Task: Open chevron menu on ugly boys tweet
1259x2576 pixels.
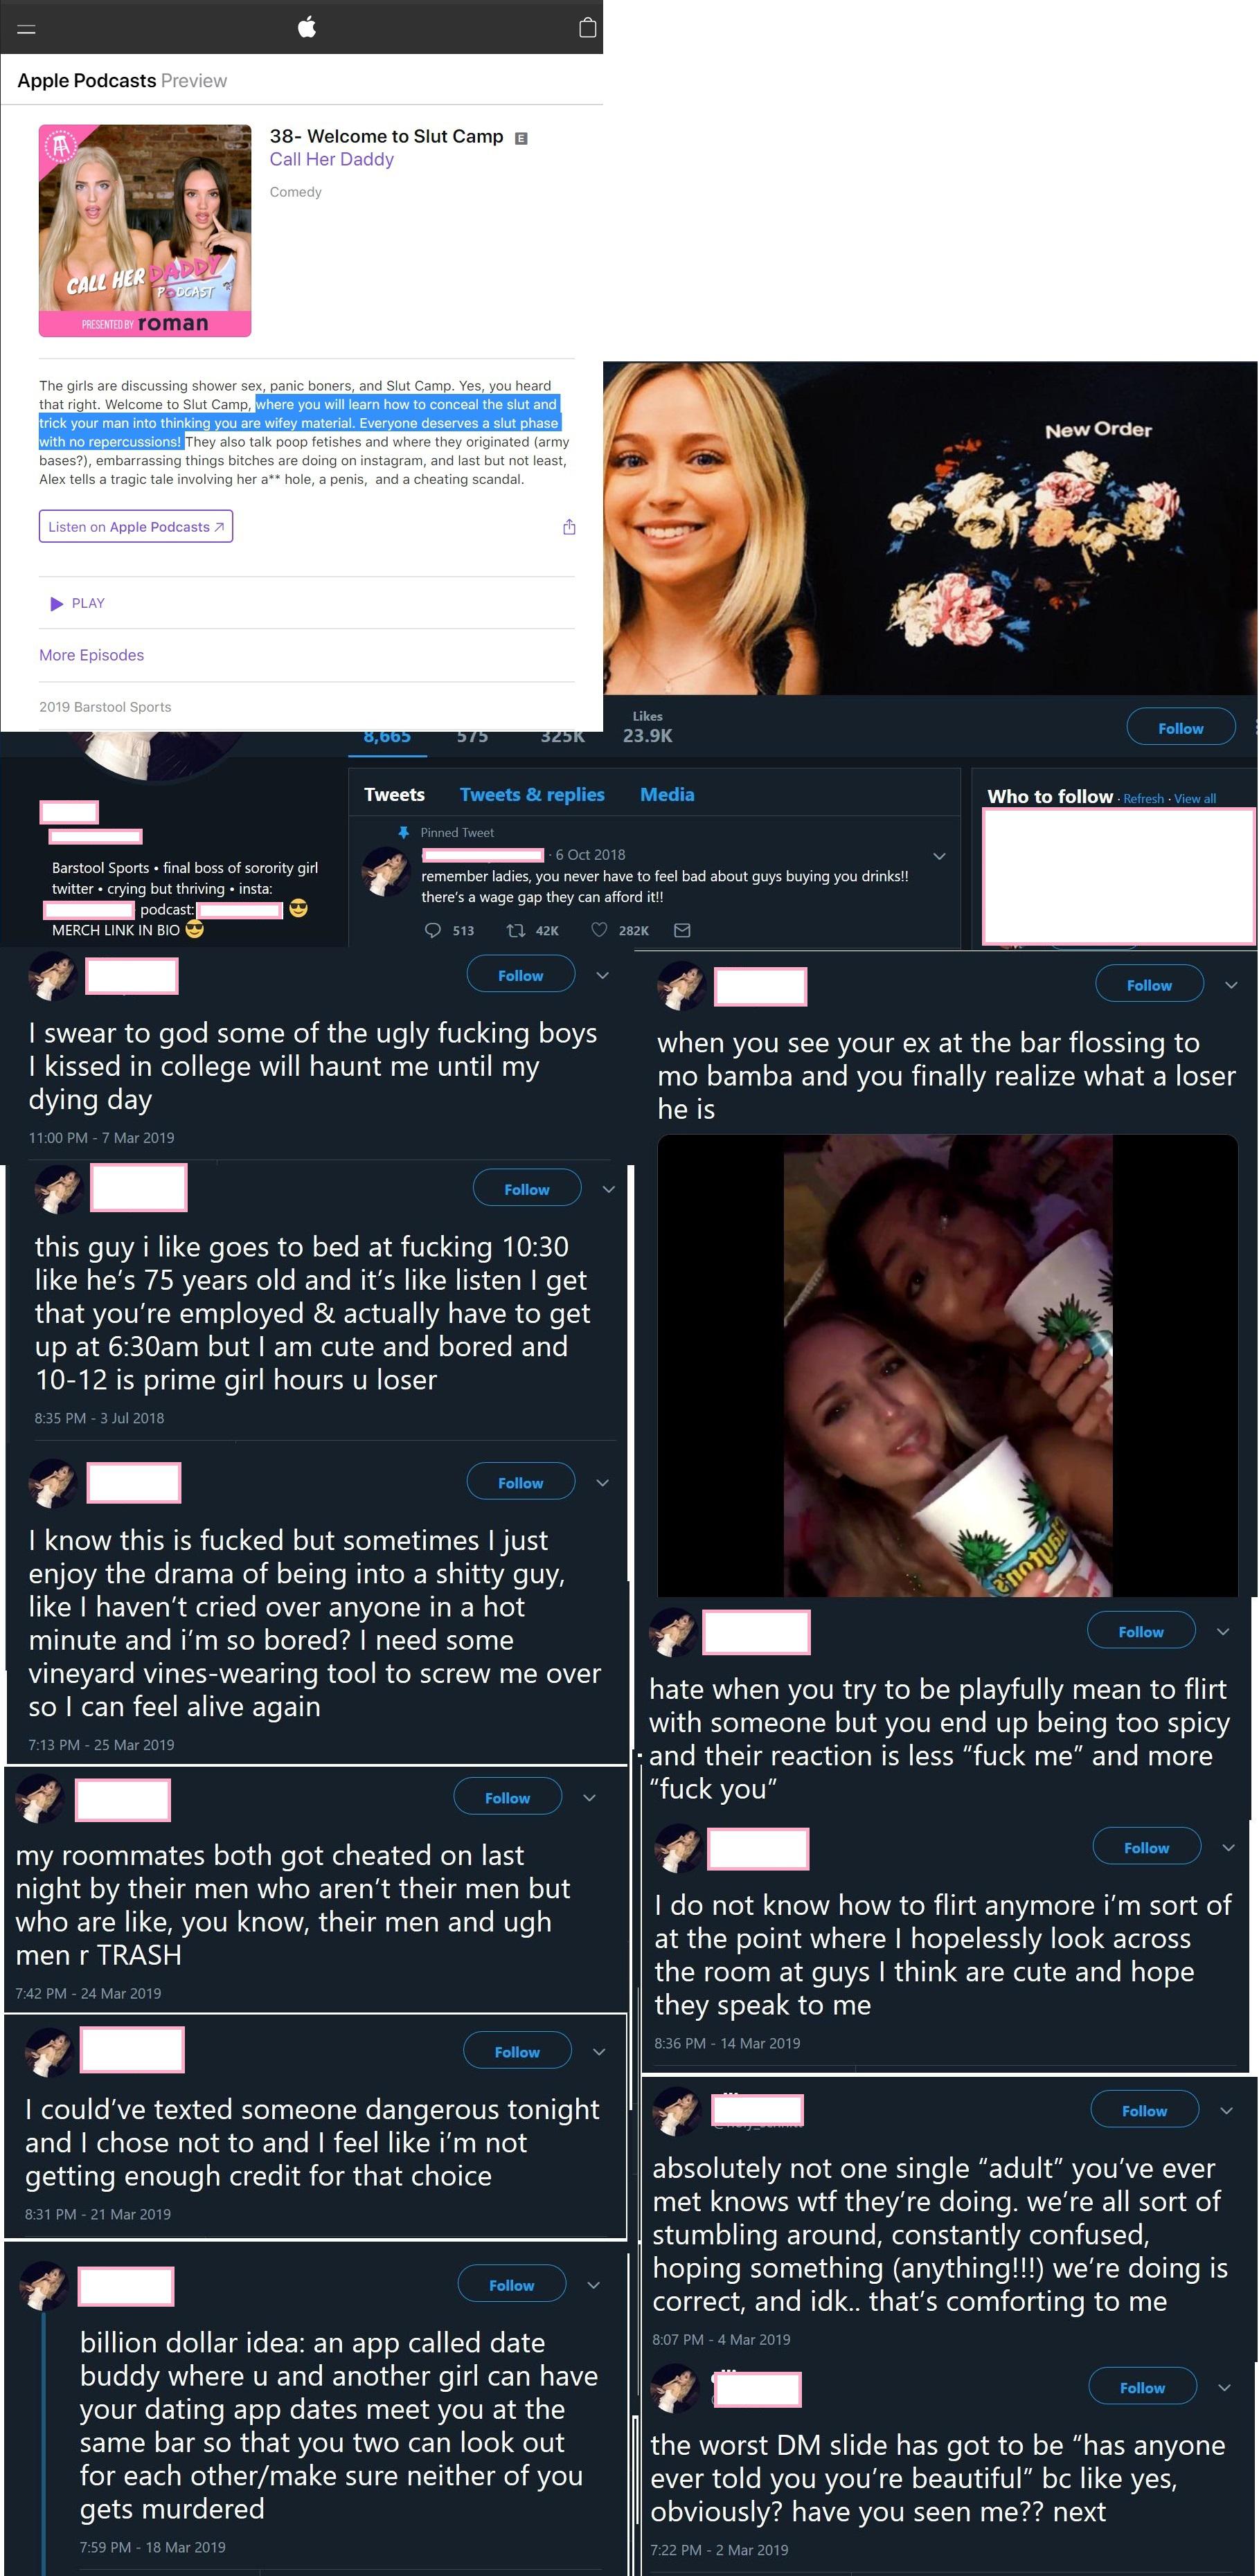Action: point(602,975)
